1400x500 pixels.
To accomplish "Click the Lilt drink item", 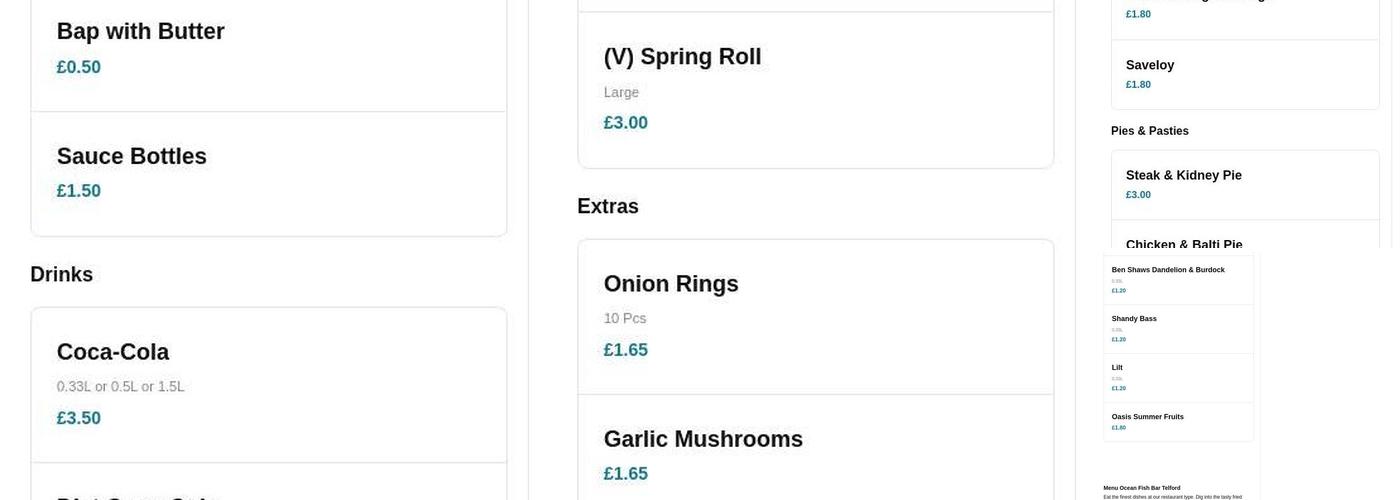I will pos(1178,378).
